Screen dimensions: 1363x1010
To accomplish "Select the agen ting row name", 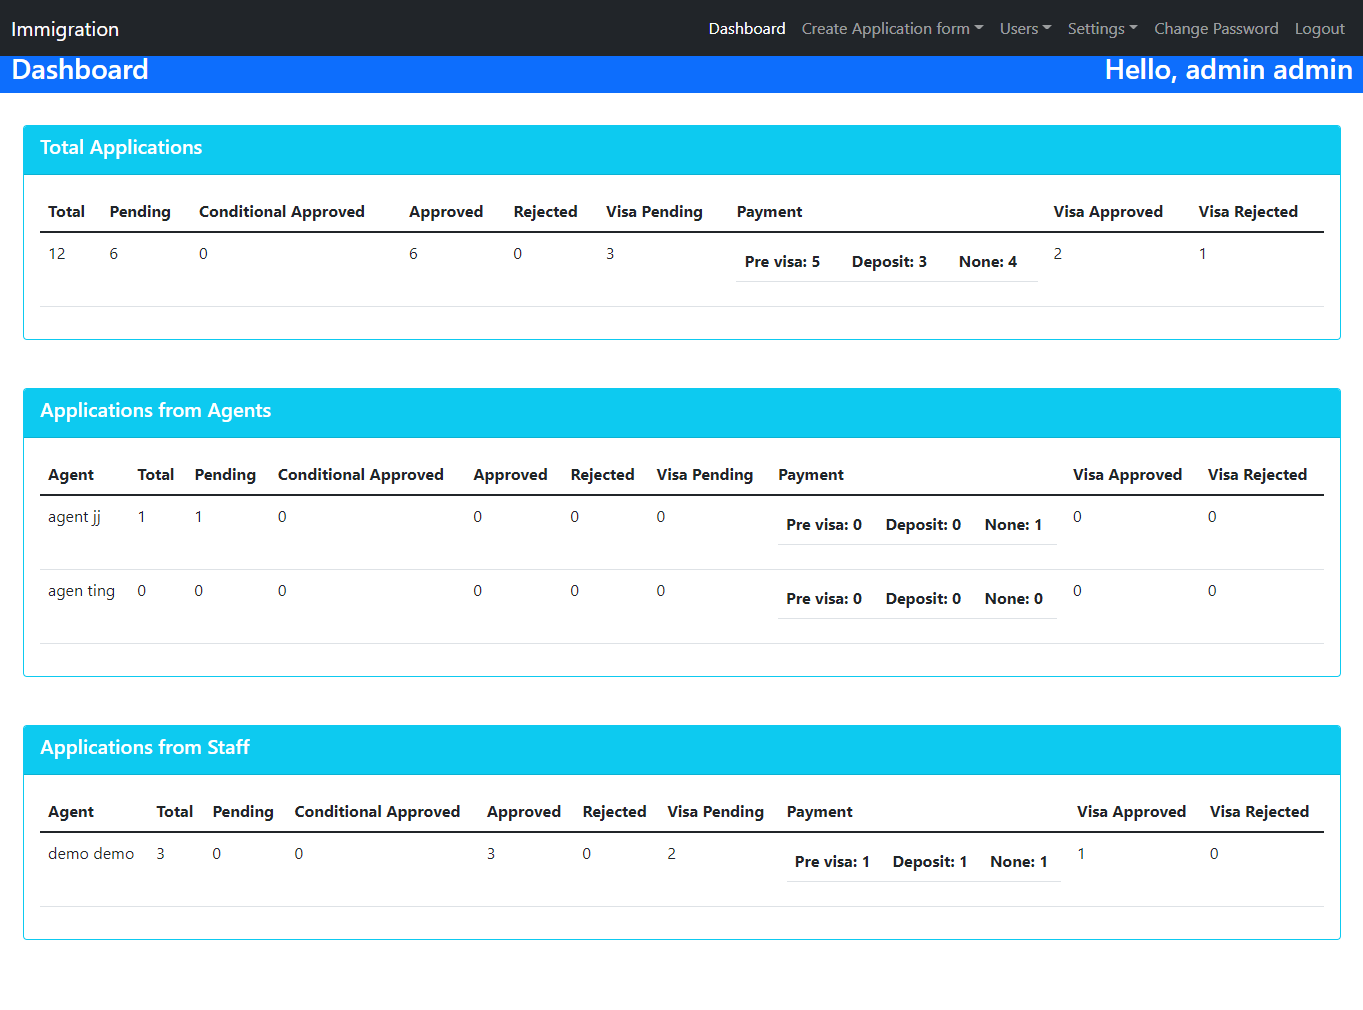I will click(x=82, y=591).
